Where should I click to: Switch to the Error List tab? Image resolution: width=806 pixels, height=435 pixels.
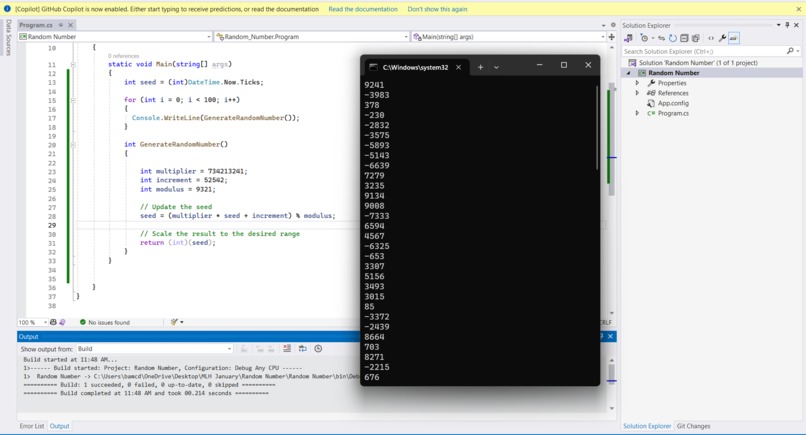click(32, 426)
